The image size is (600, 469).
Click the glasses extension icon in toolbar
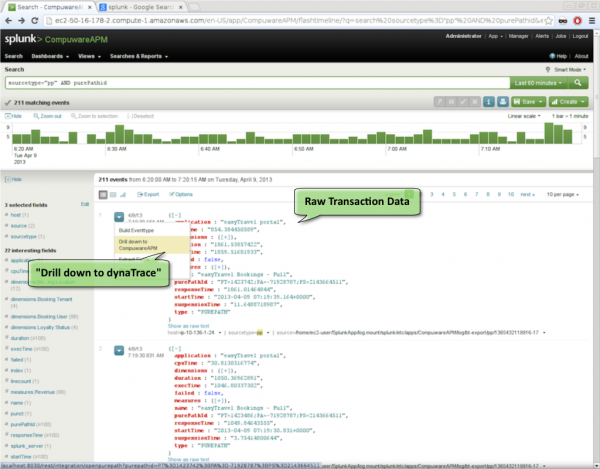(563, 21)
